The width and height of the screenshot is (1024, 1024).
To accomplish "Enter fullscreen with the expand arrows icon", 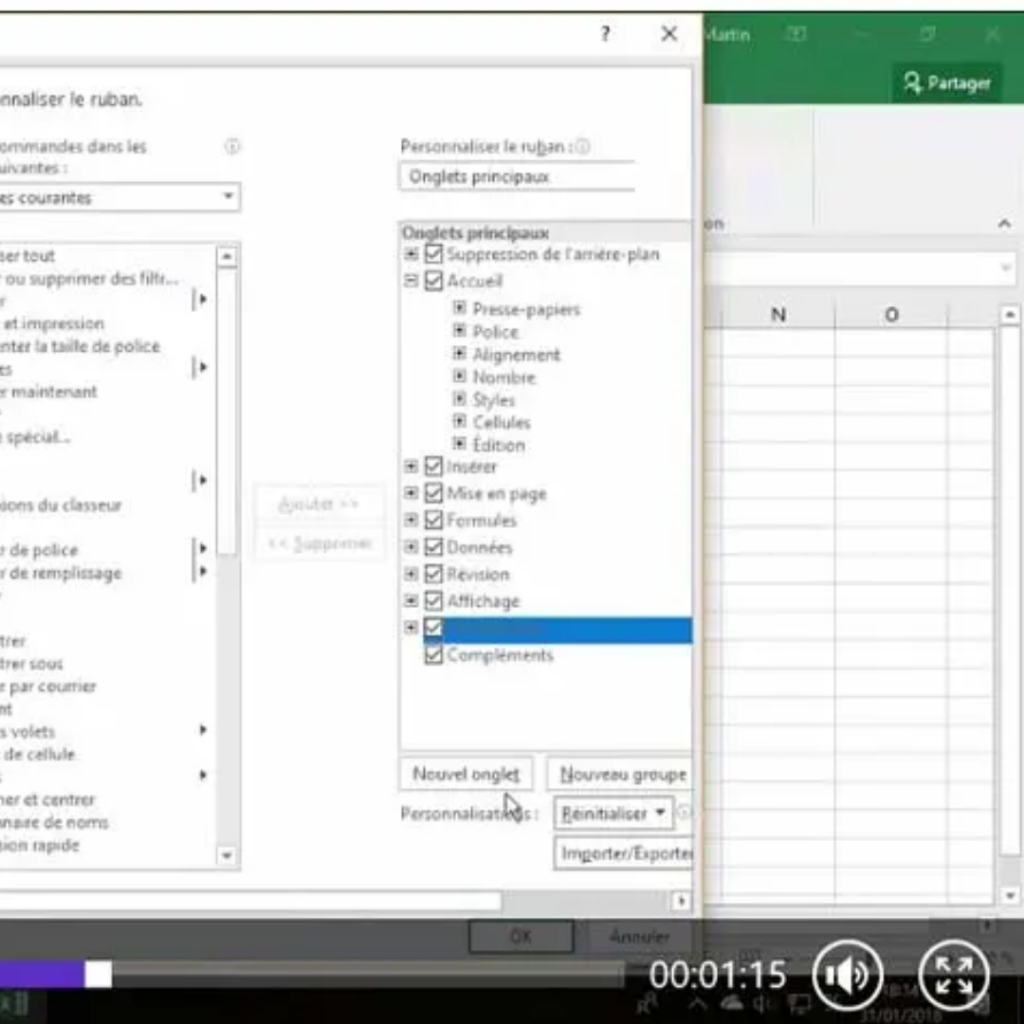I will point(954,975).
